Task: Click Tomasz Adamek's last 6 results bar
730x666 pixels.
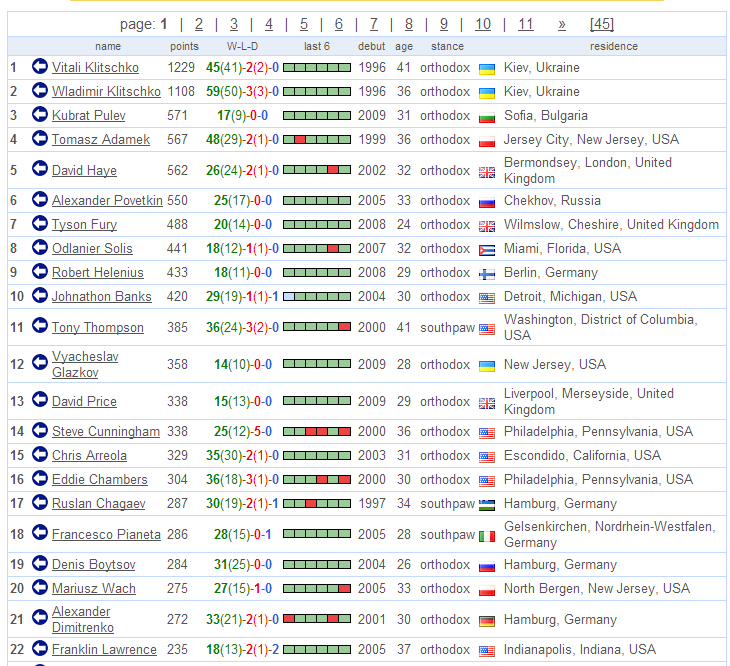Action: 317,140
